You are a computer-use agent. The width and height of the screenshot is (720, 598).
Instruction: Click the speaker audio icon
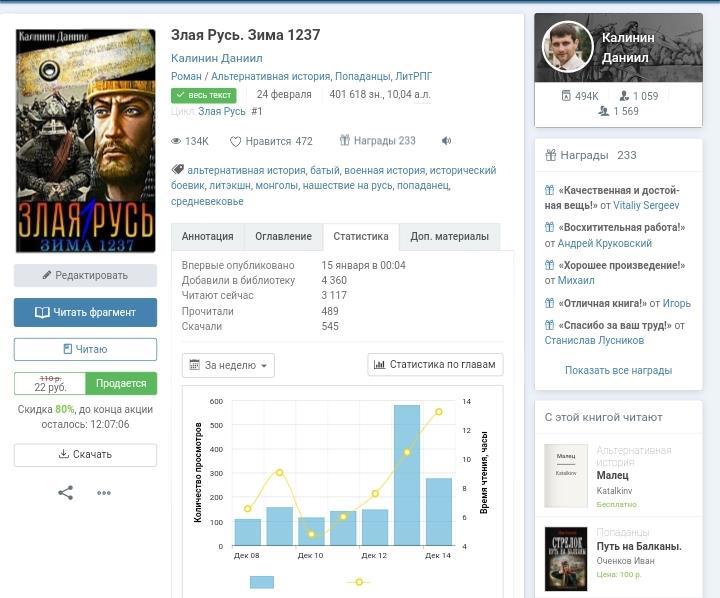(x=446, y=141)
